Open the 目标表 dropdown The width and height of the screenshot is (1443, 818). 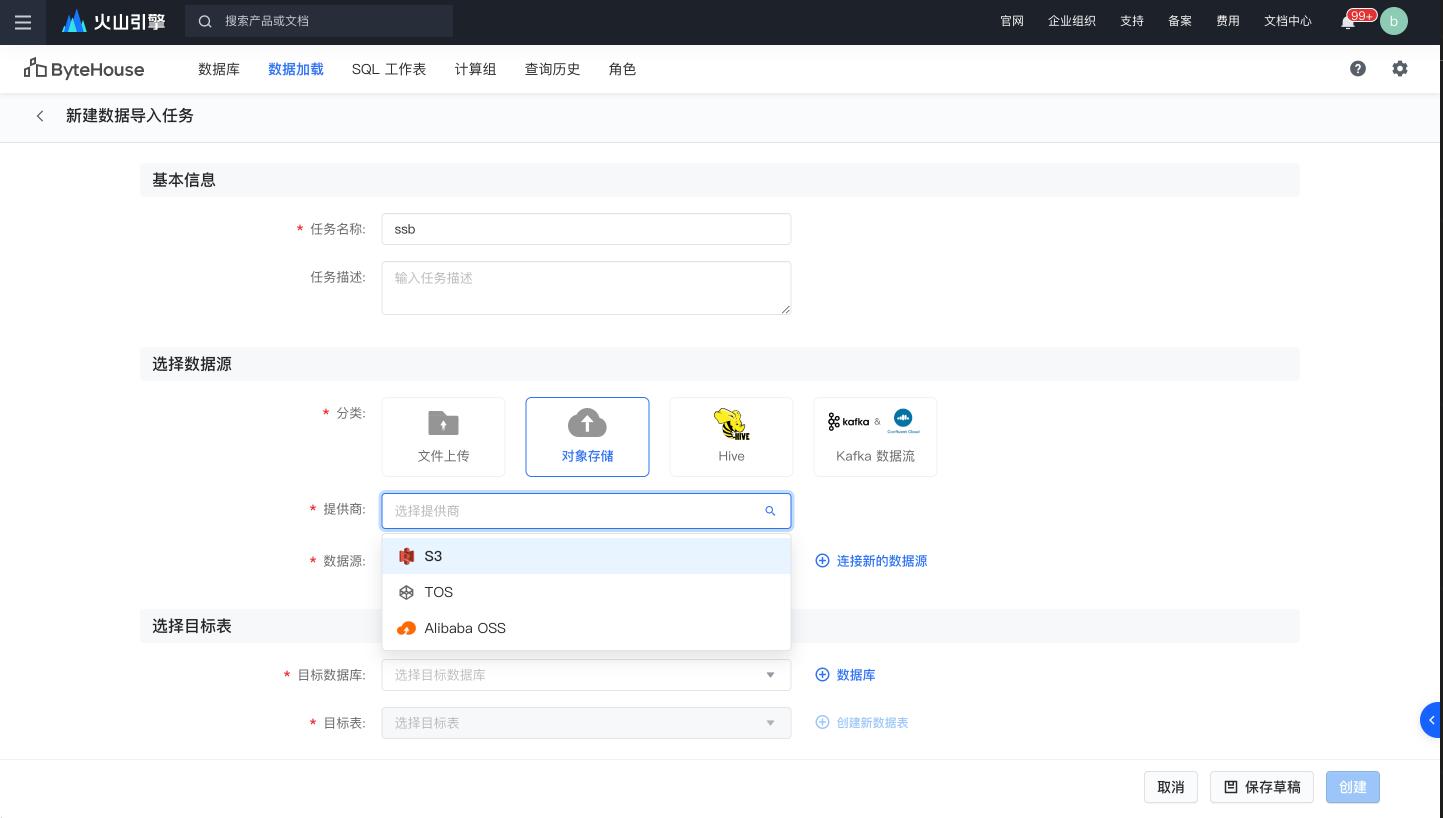pyautogui.click(x=586, y=723)
